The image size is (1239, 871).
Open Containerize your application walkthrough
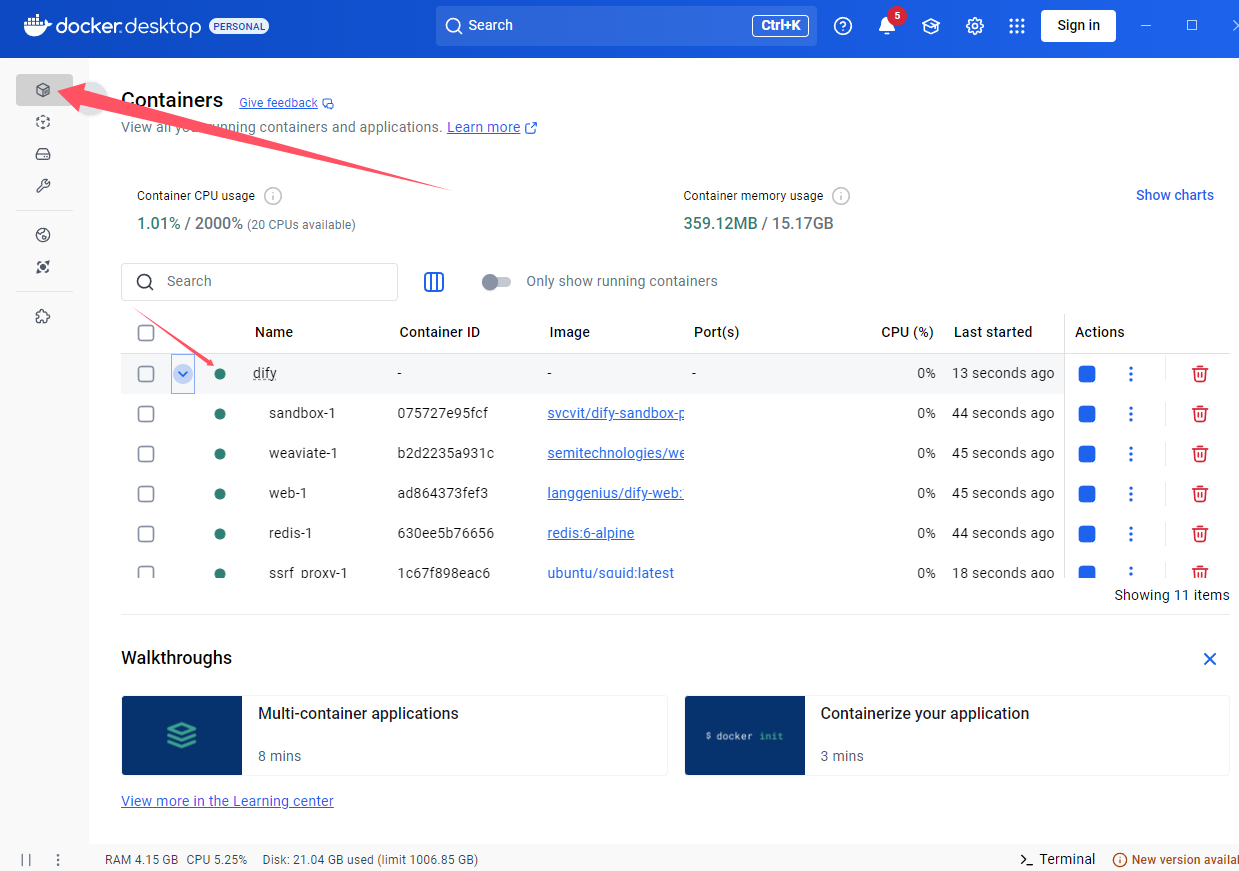[x=957, y=736]
